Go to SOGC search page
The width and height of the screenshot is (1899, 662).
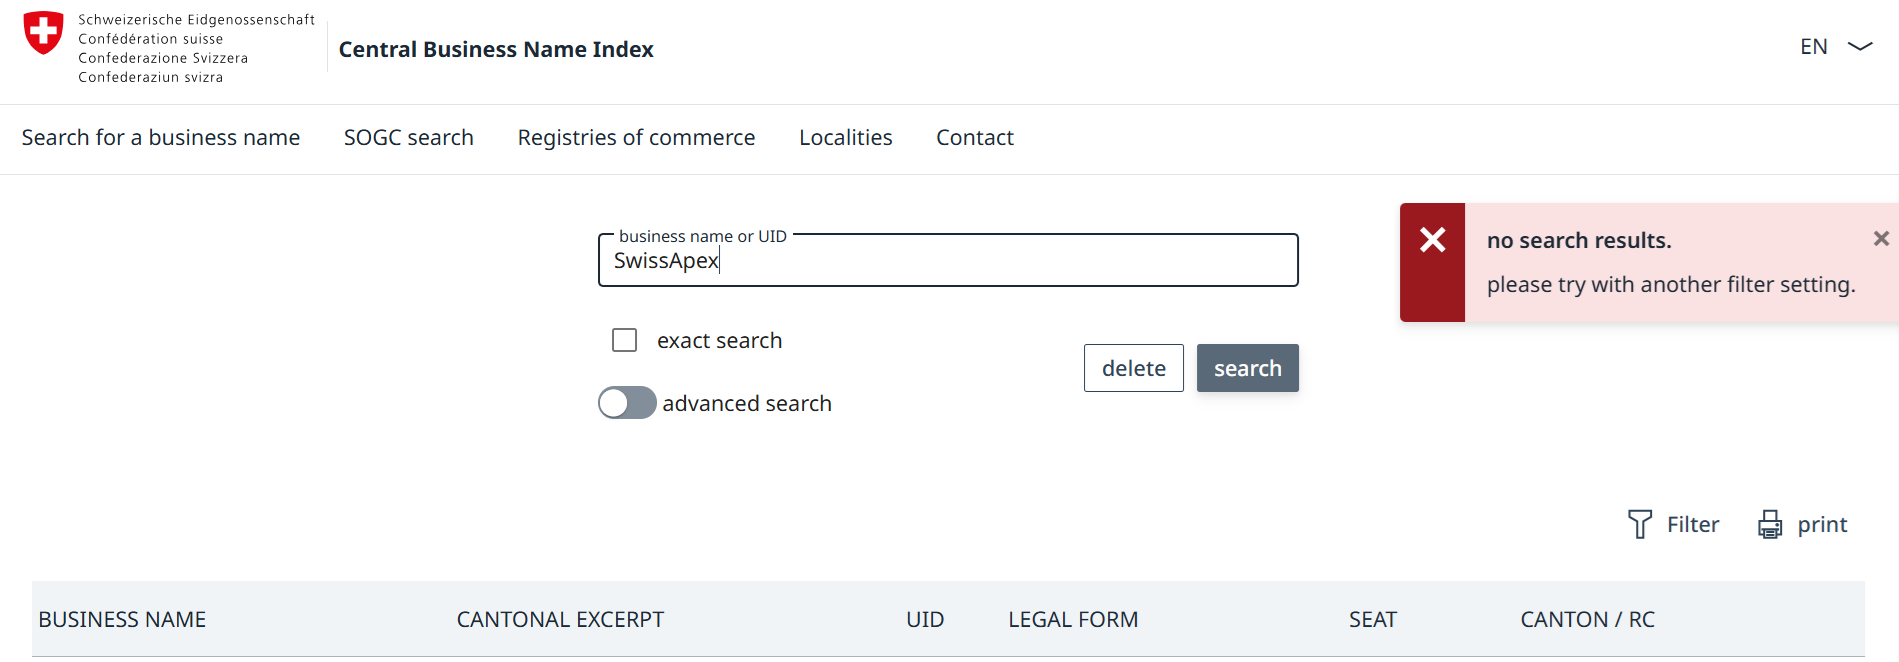pyautogui.click(x=408, y=138)
